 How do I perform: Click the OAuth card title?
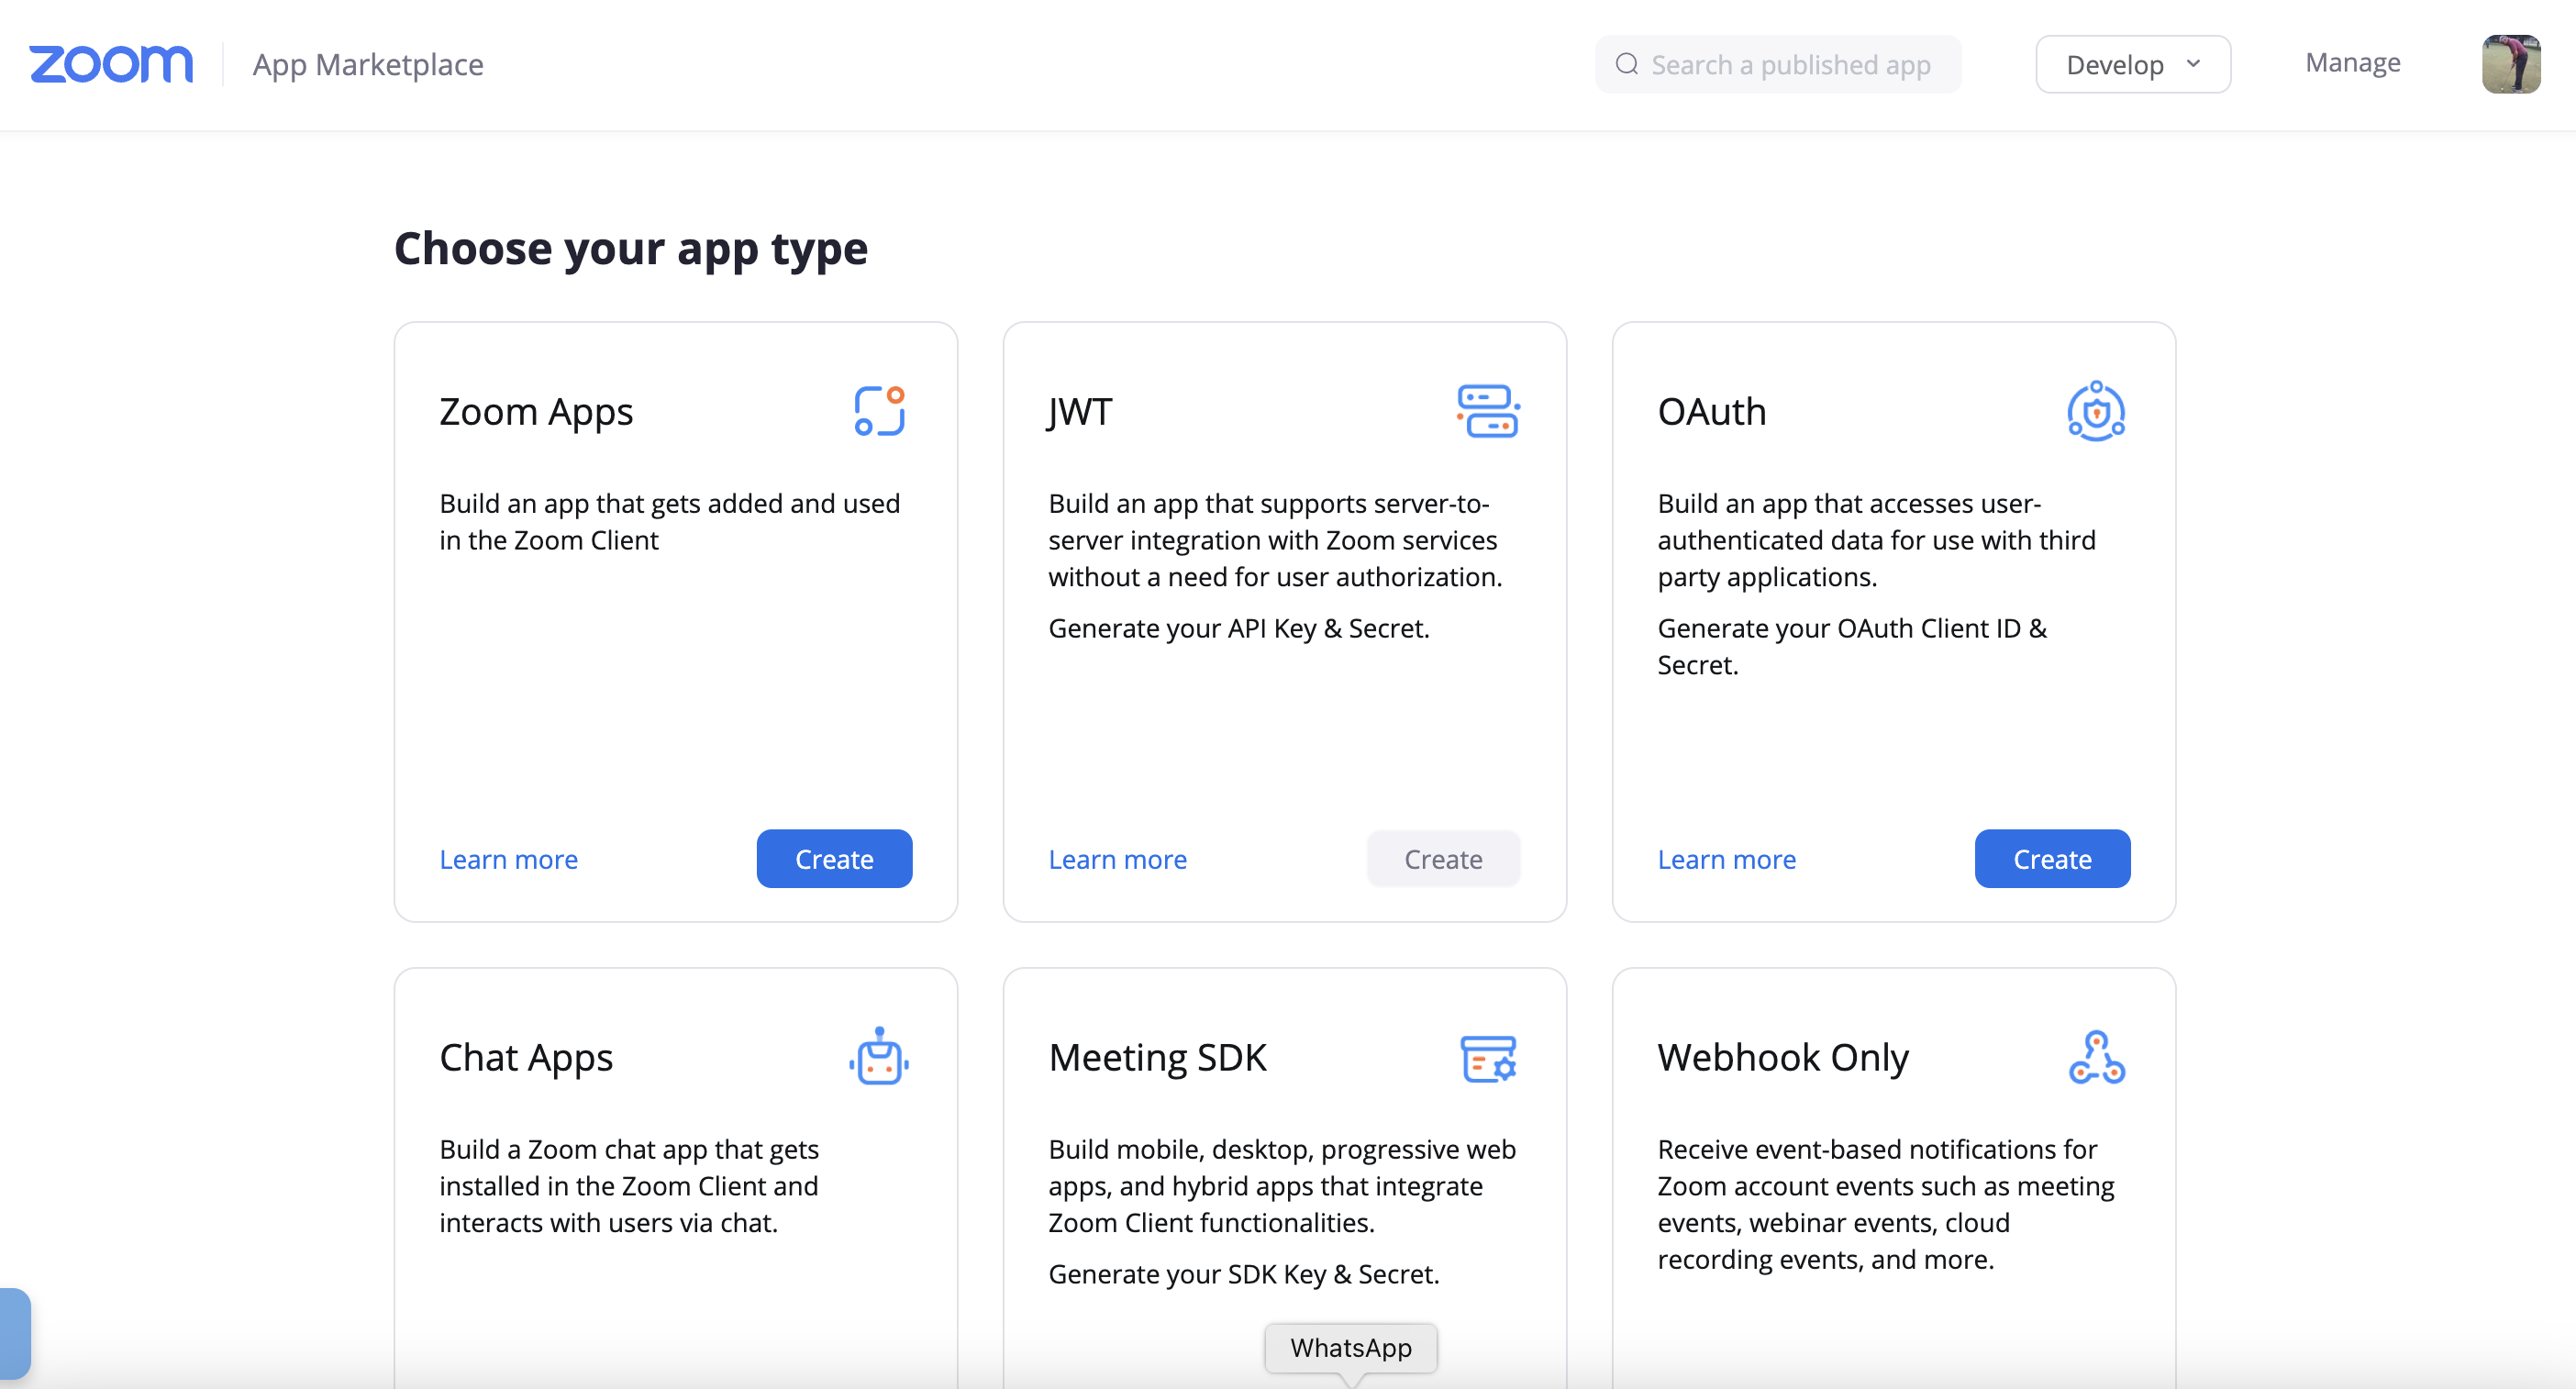[x=1712, y=411]
